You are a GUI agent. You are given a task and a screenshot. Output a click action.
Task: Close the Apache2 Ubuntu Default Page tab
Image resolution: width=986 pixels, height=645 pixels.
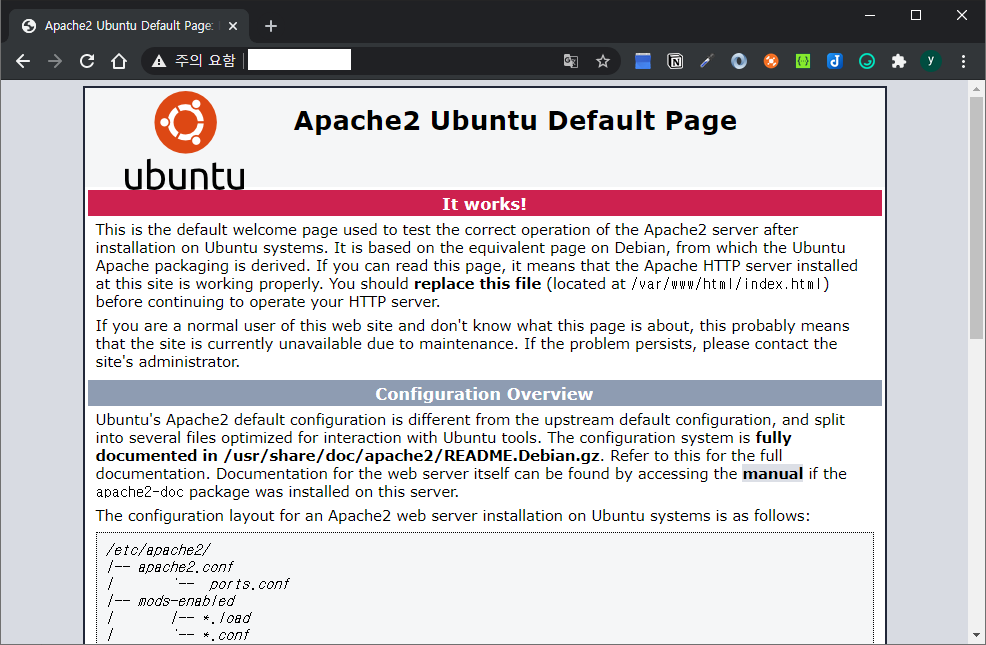(x=233, y=26)
